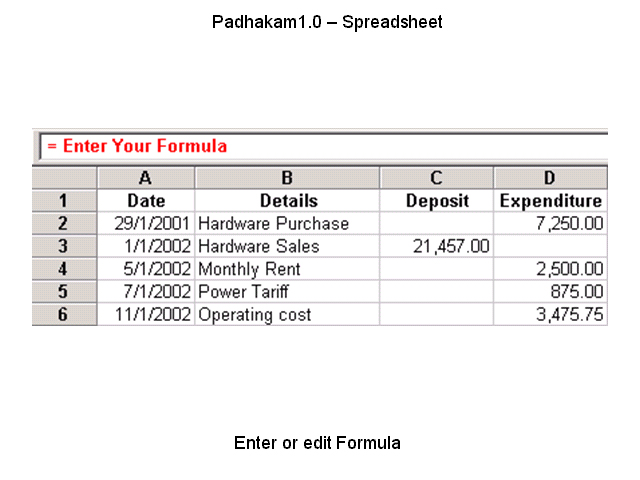Select the 11/1/2002 date cell
Screen dimensions: 640x480
[146, 314]
